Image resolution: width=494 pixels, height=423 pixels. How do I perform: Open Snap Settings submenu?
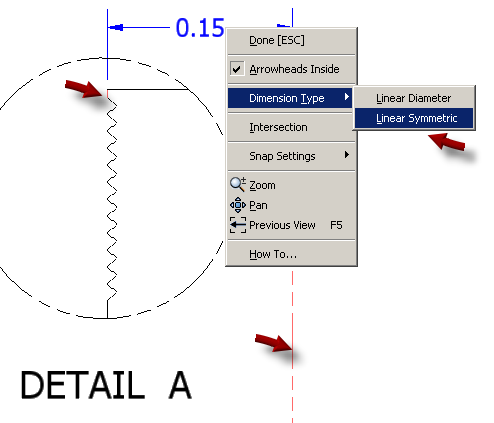291,156
